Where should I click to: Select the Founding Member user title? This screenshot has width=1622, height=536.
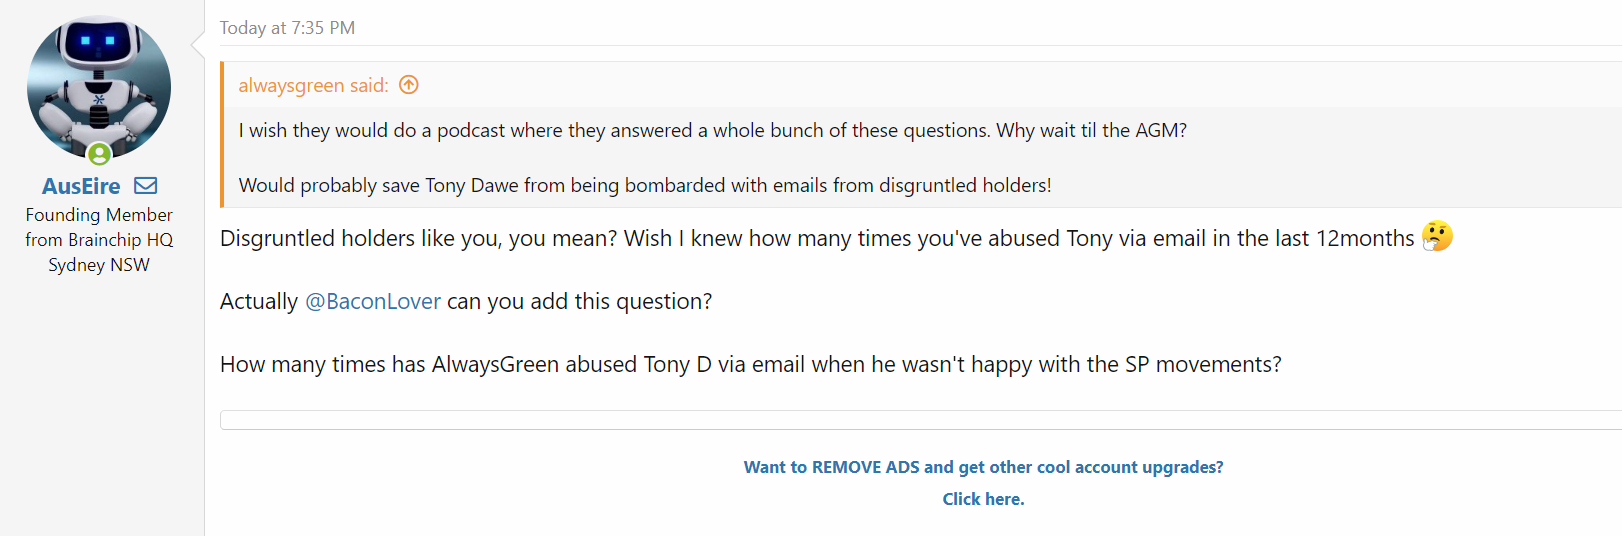pos(99,215)
